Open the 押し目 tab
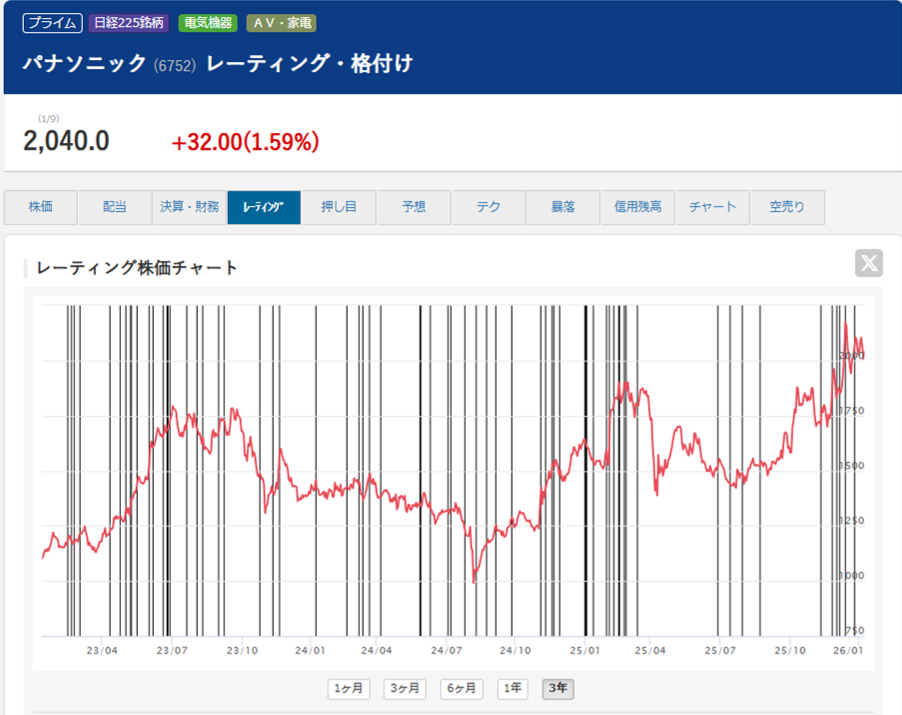Image resolution: width=902 pixels, height=715 pixels. pos(339,207)
